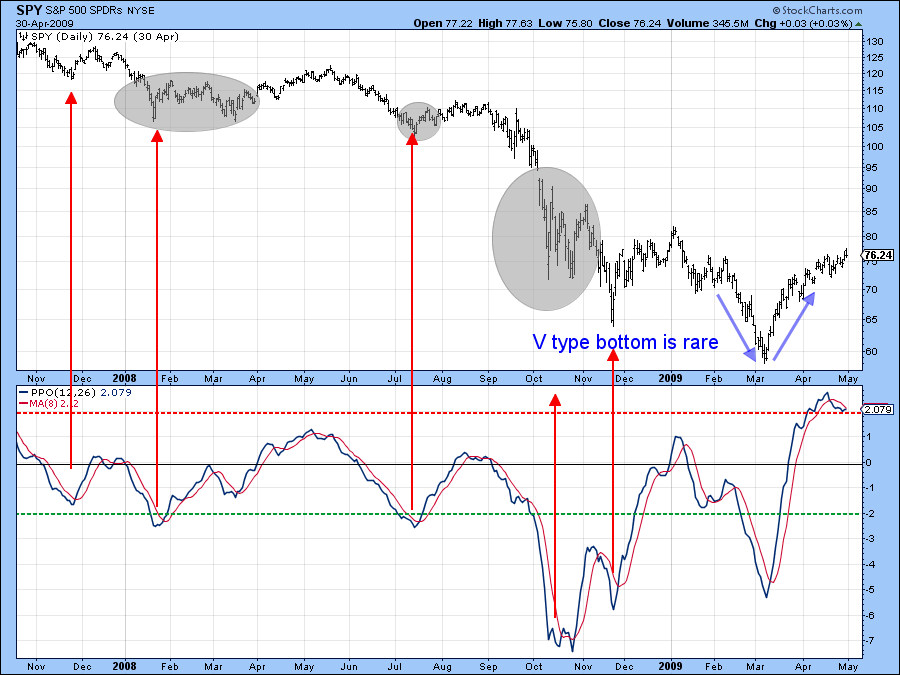Click the 60 price axis label

pos(872,351)
